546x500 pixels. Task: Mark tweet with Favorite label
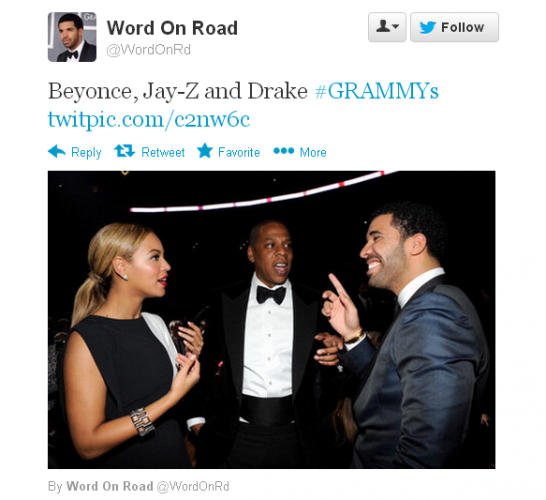click(239, 152)
